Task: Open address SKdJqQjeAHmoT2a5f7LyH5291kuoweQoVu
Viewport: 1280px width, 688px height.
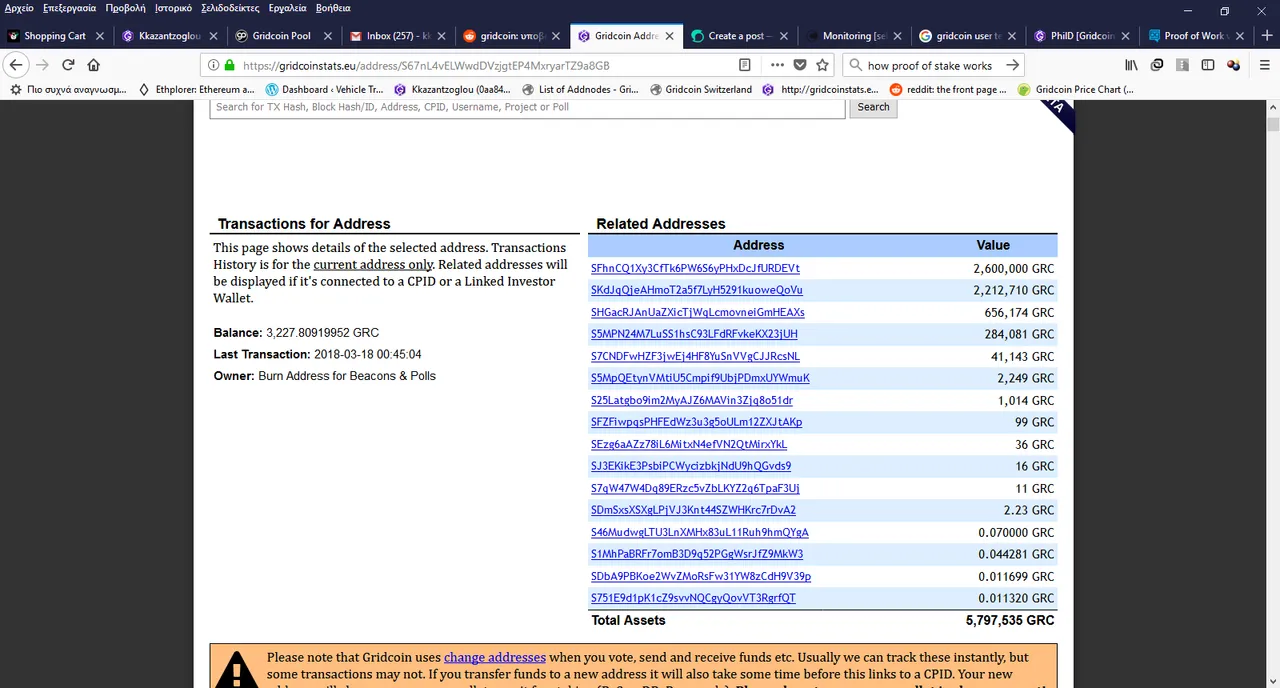Action: pos(697,290)
